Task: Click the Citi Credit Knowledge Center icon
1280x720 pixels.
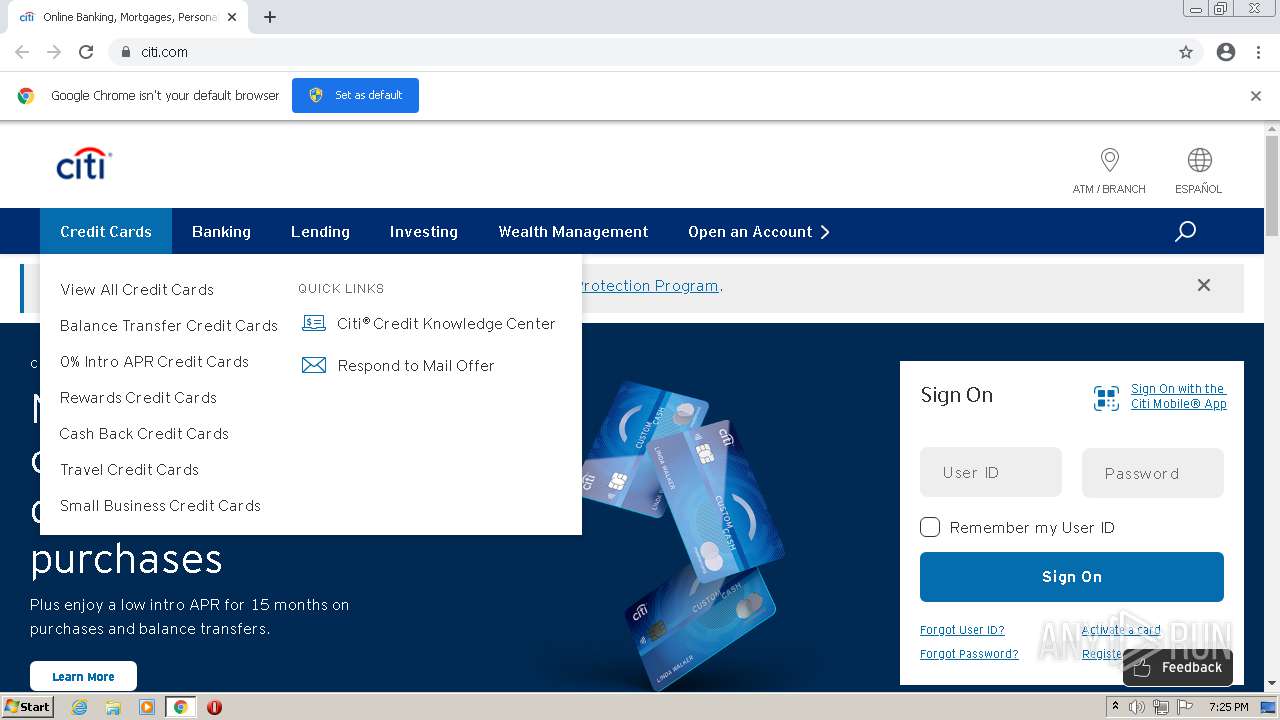Action: [314, 323]
